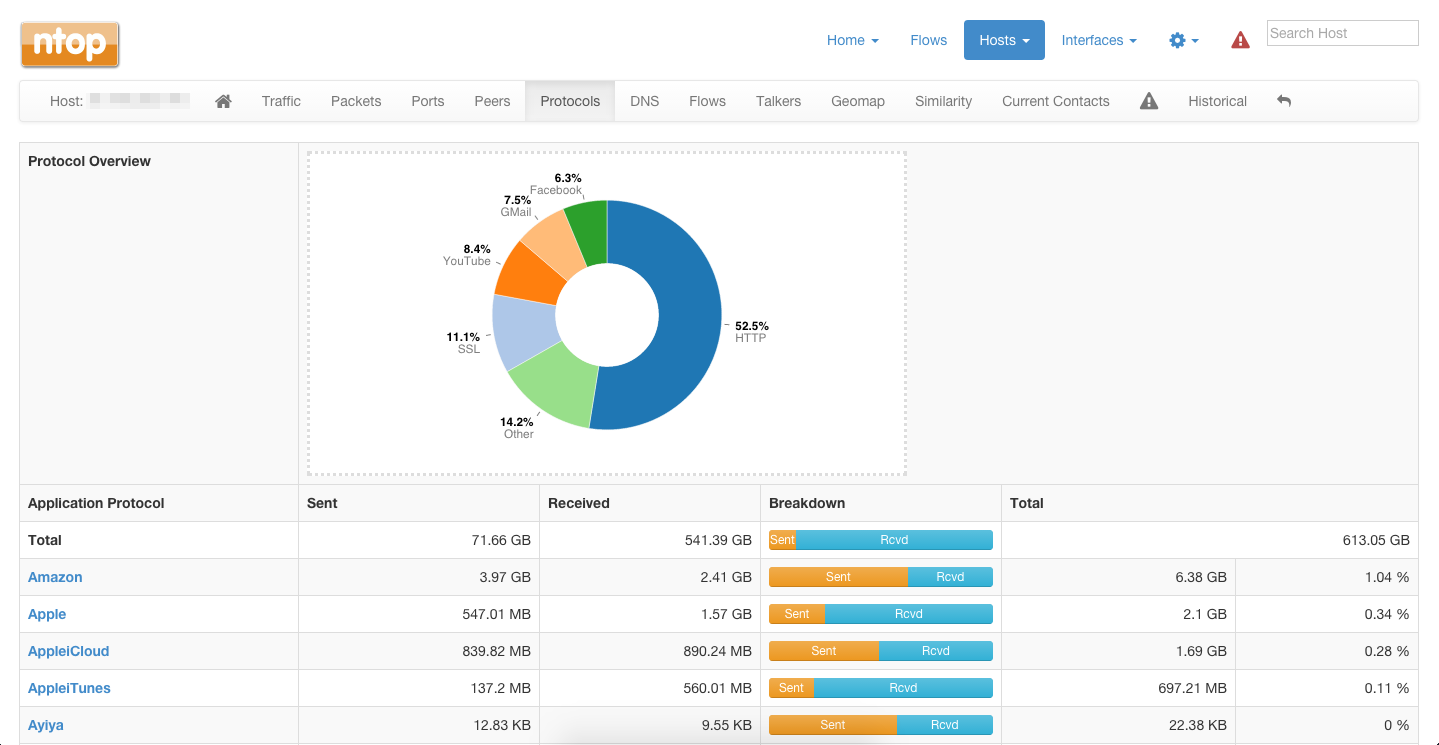Click the '1.04 %' Amazon percentage
This screenshot has width=1439, height=745.
1387,577
